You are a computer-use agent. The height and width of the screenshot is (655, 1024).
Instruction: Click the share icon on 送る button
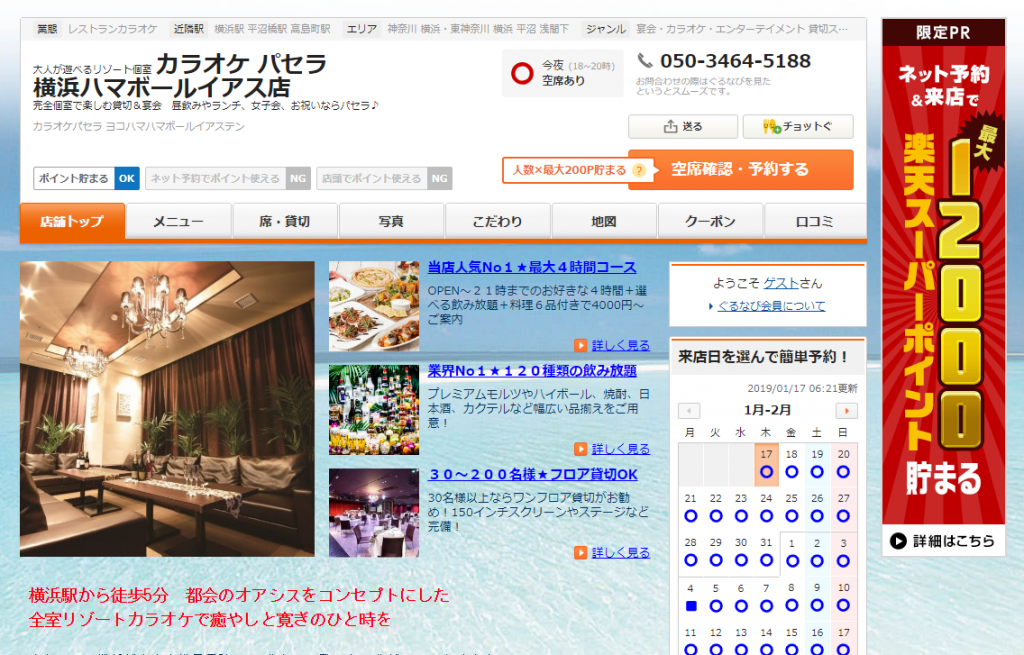[x=670, y=127]
